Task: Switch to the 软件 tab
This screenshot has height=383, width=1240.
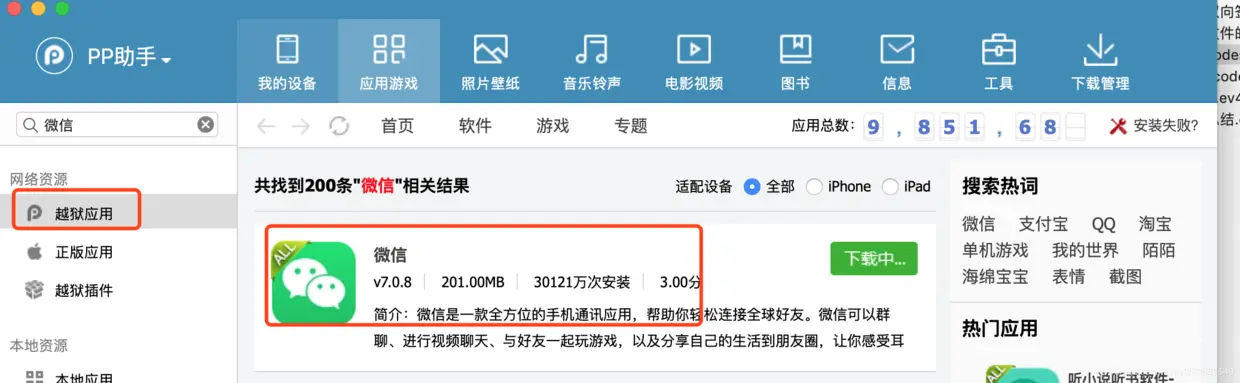Action: click(x=475, y=126)
